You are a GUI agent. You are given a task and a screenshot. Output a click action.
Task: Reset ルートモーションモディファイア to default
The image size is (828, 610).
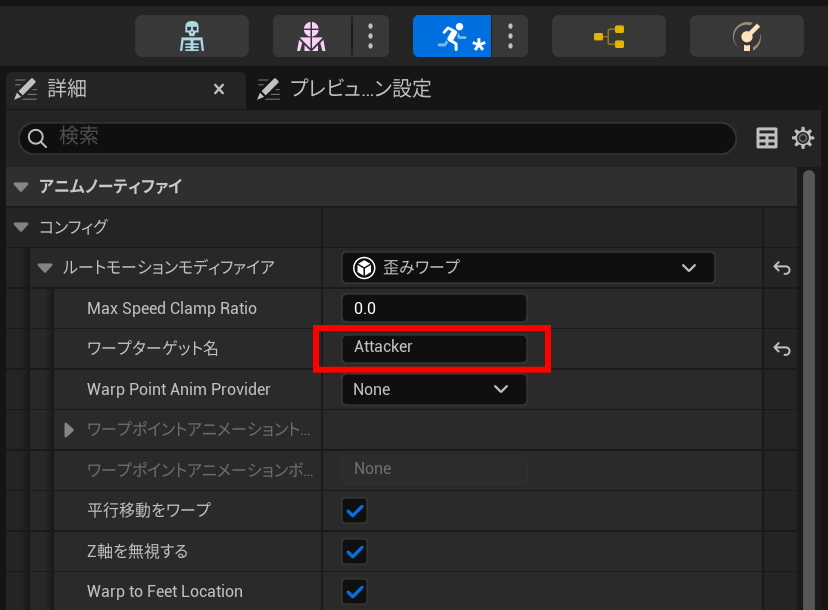click(782, 268)
